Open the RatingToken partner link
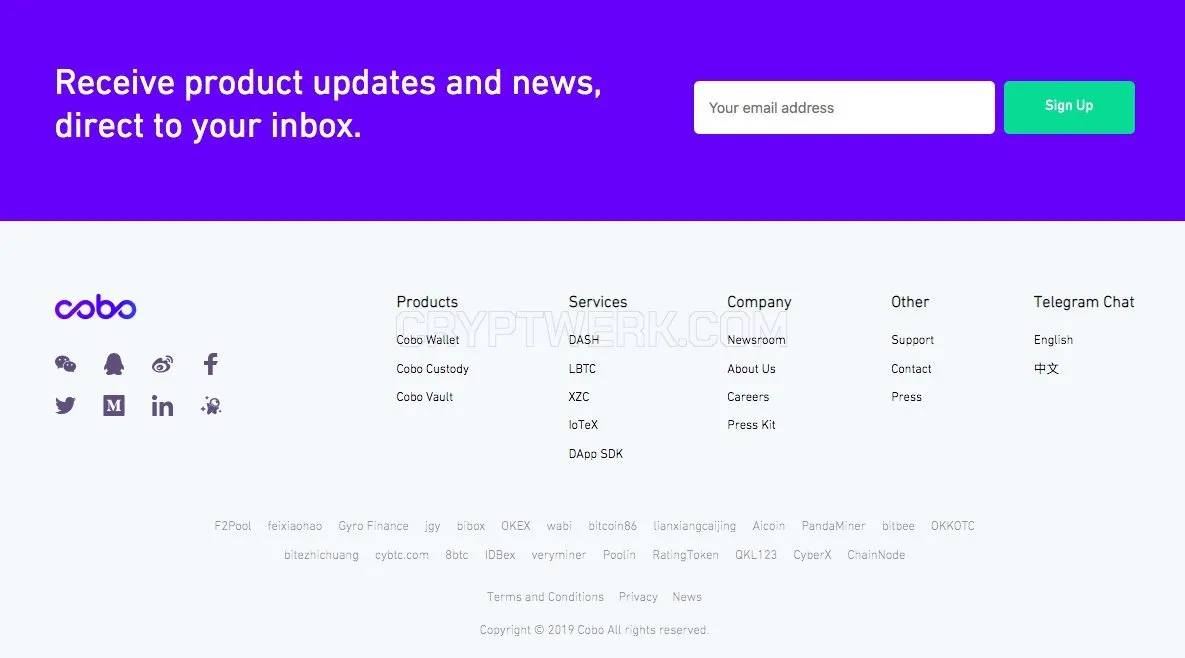Image resolution: width=1185 pixels, height=658 pixels. [685, 555]
